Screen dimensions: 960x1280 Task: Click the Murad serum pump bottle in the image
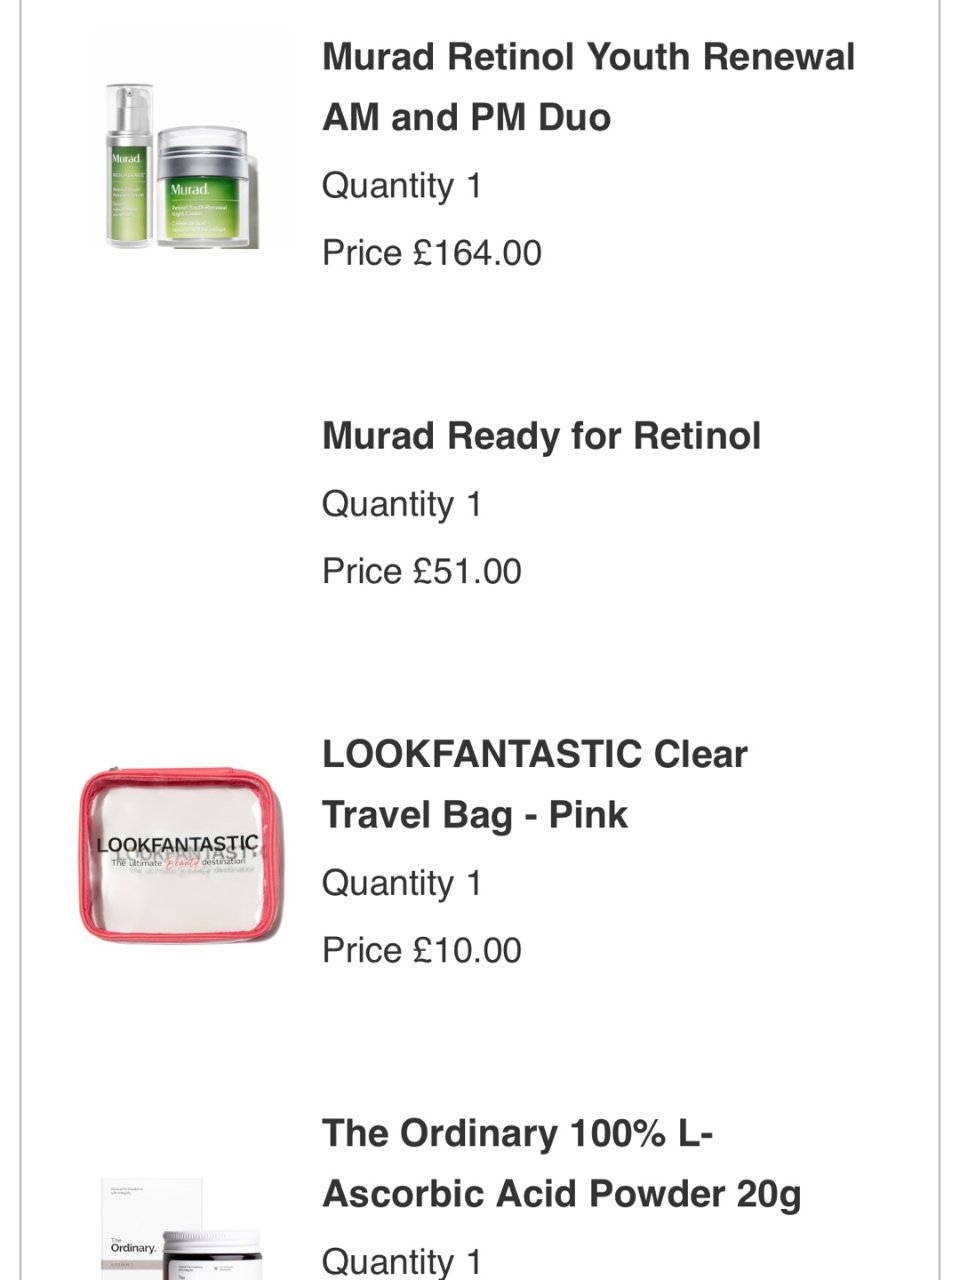click(129, 165)
